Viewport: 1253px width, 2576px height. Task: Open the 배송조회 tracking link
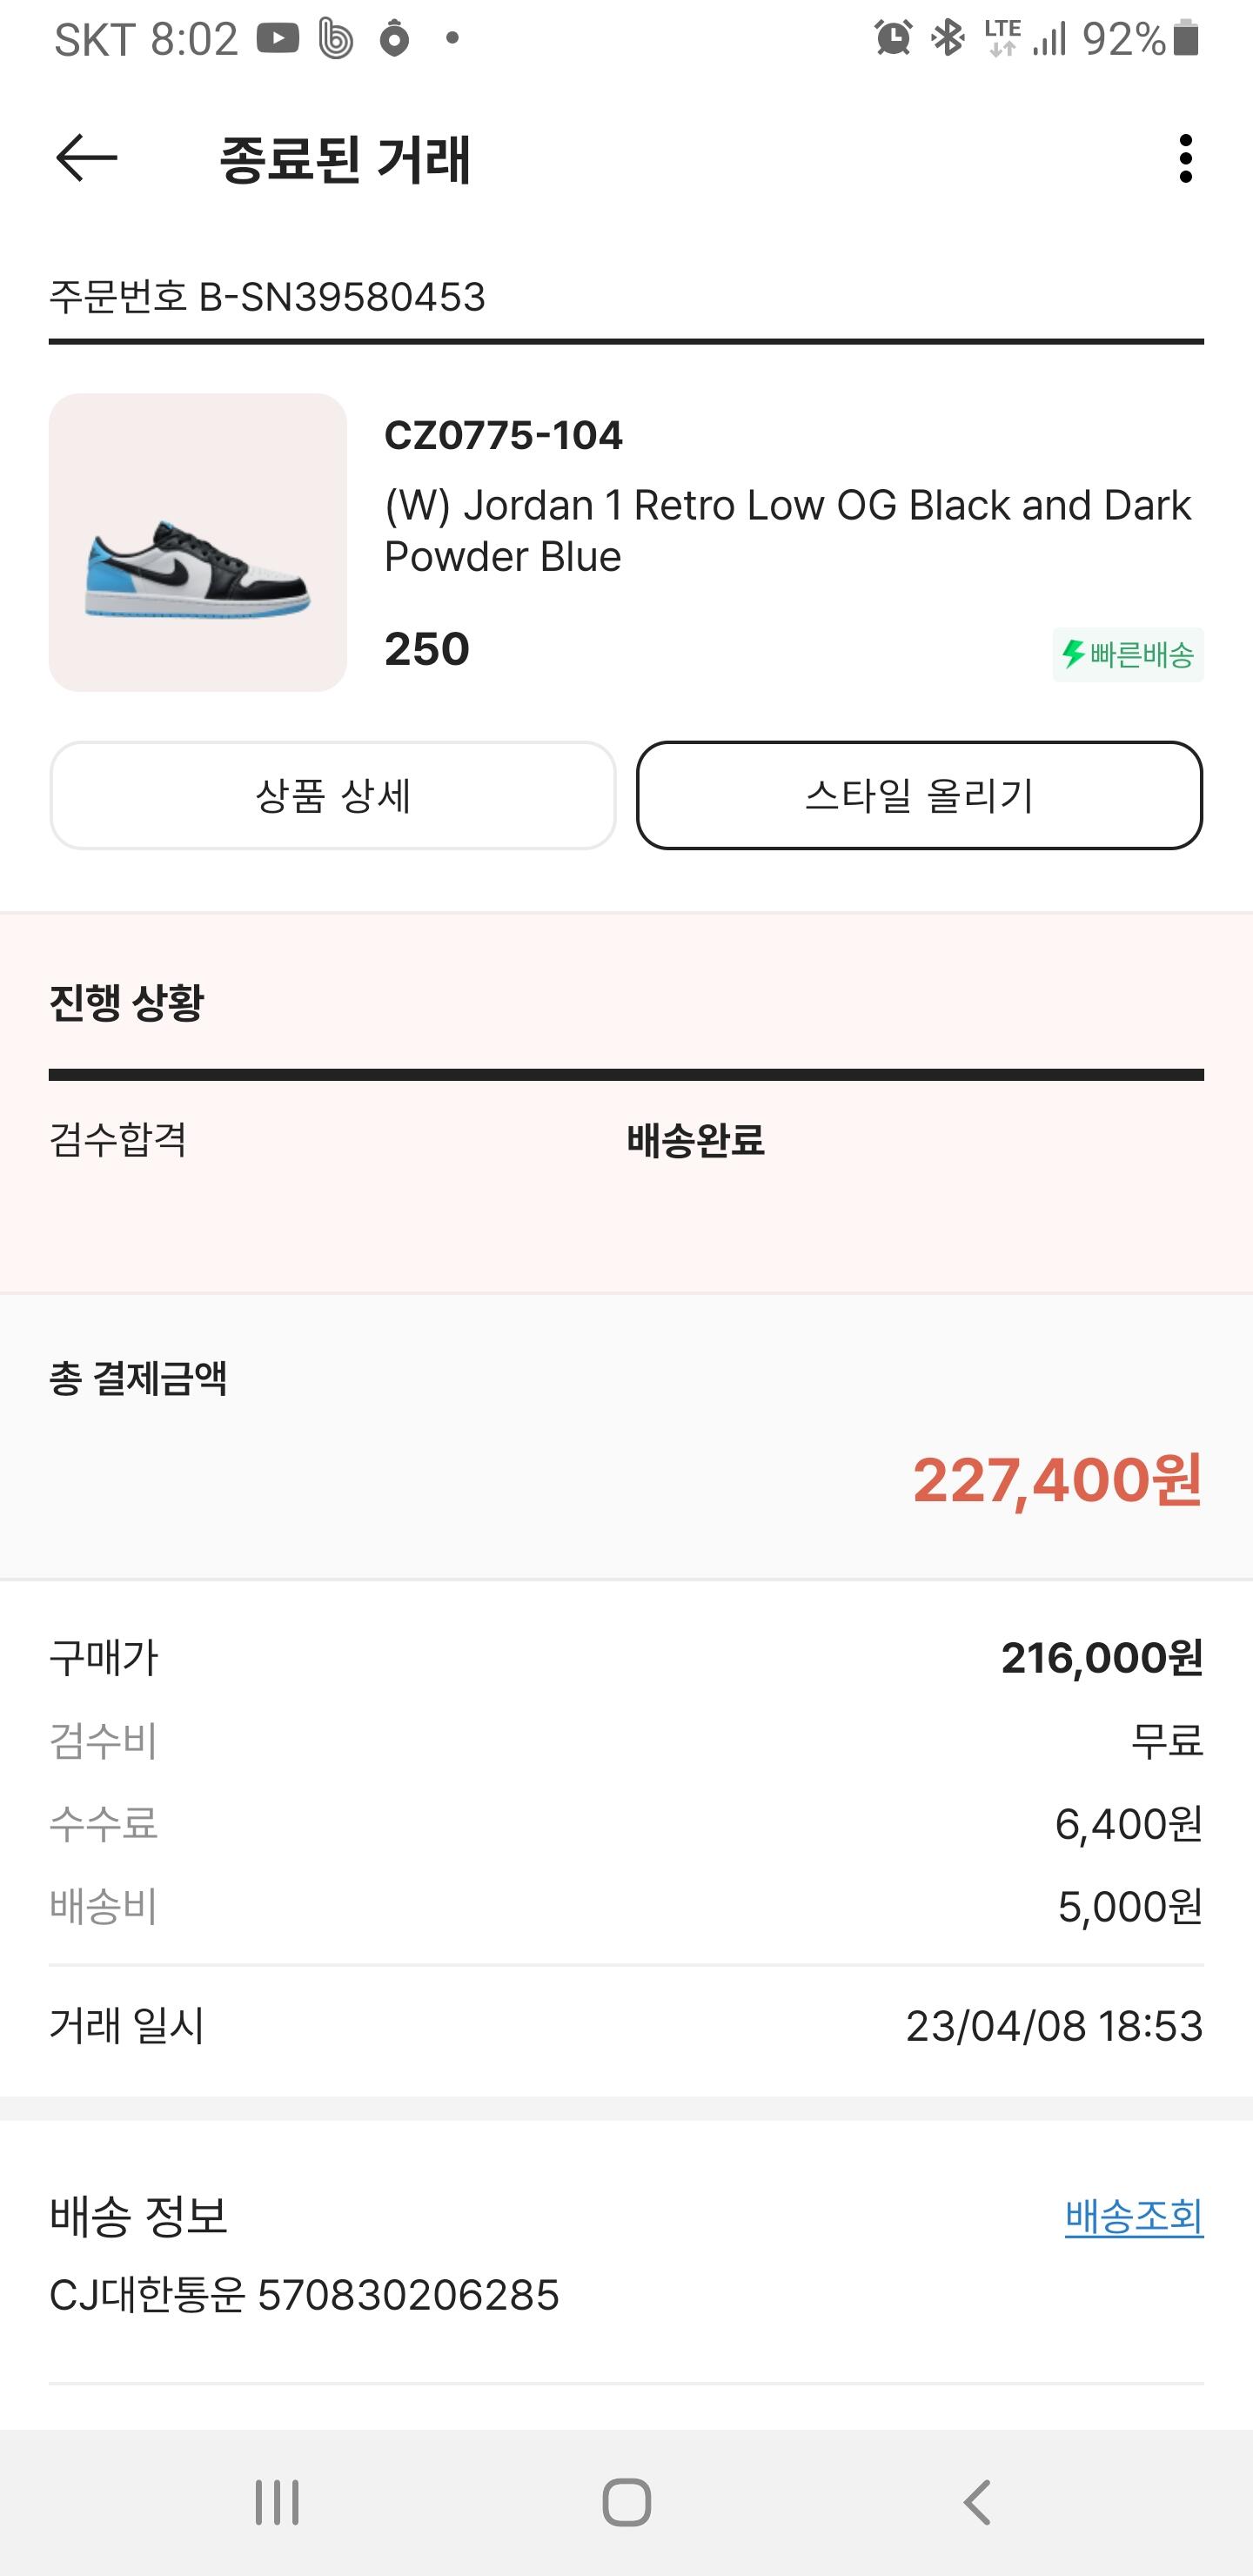coord(1133,2216)
